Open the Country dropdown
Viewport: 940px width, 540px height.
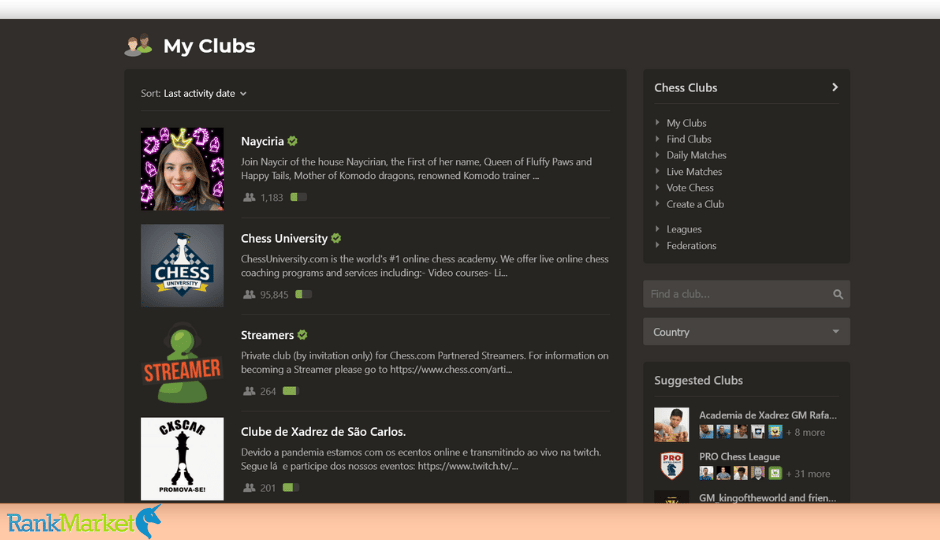746,331
